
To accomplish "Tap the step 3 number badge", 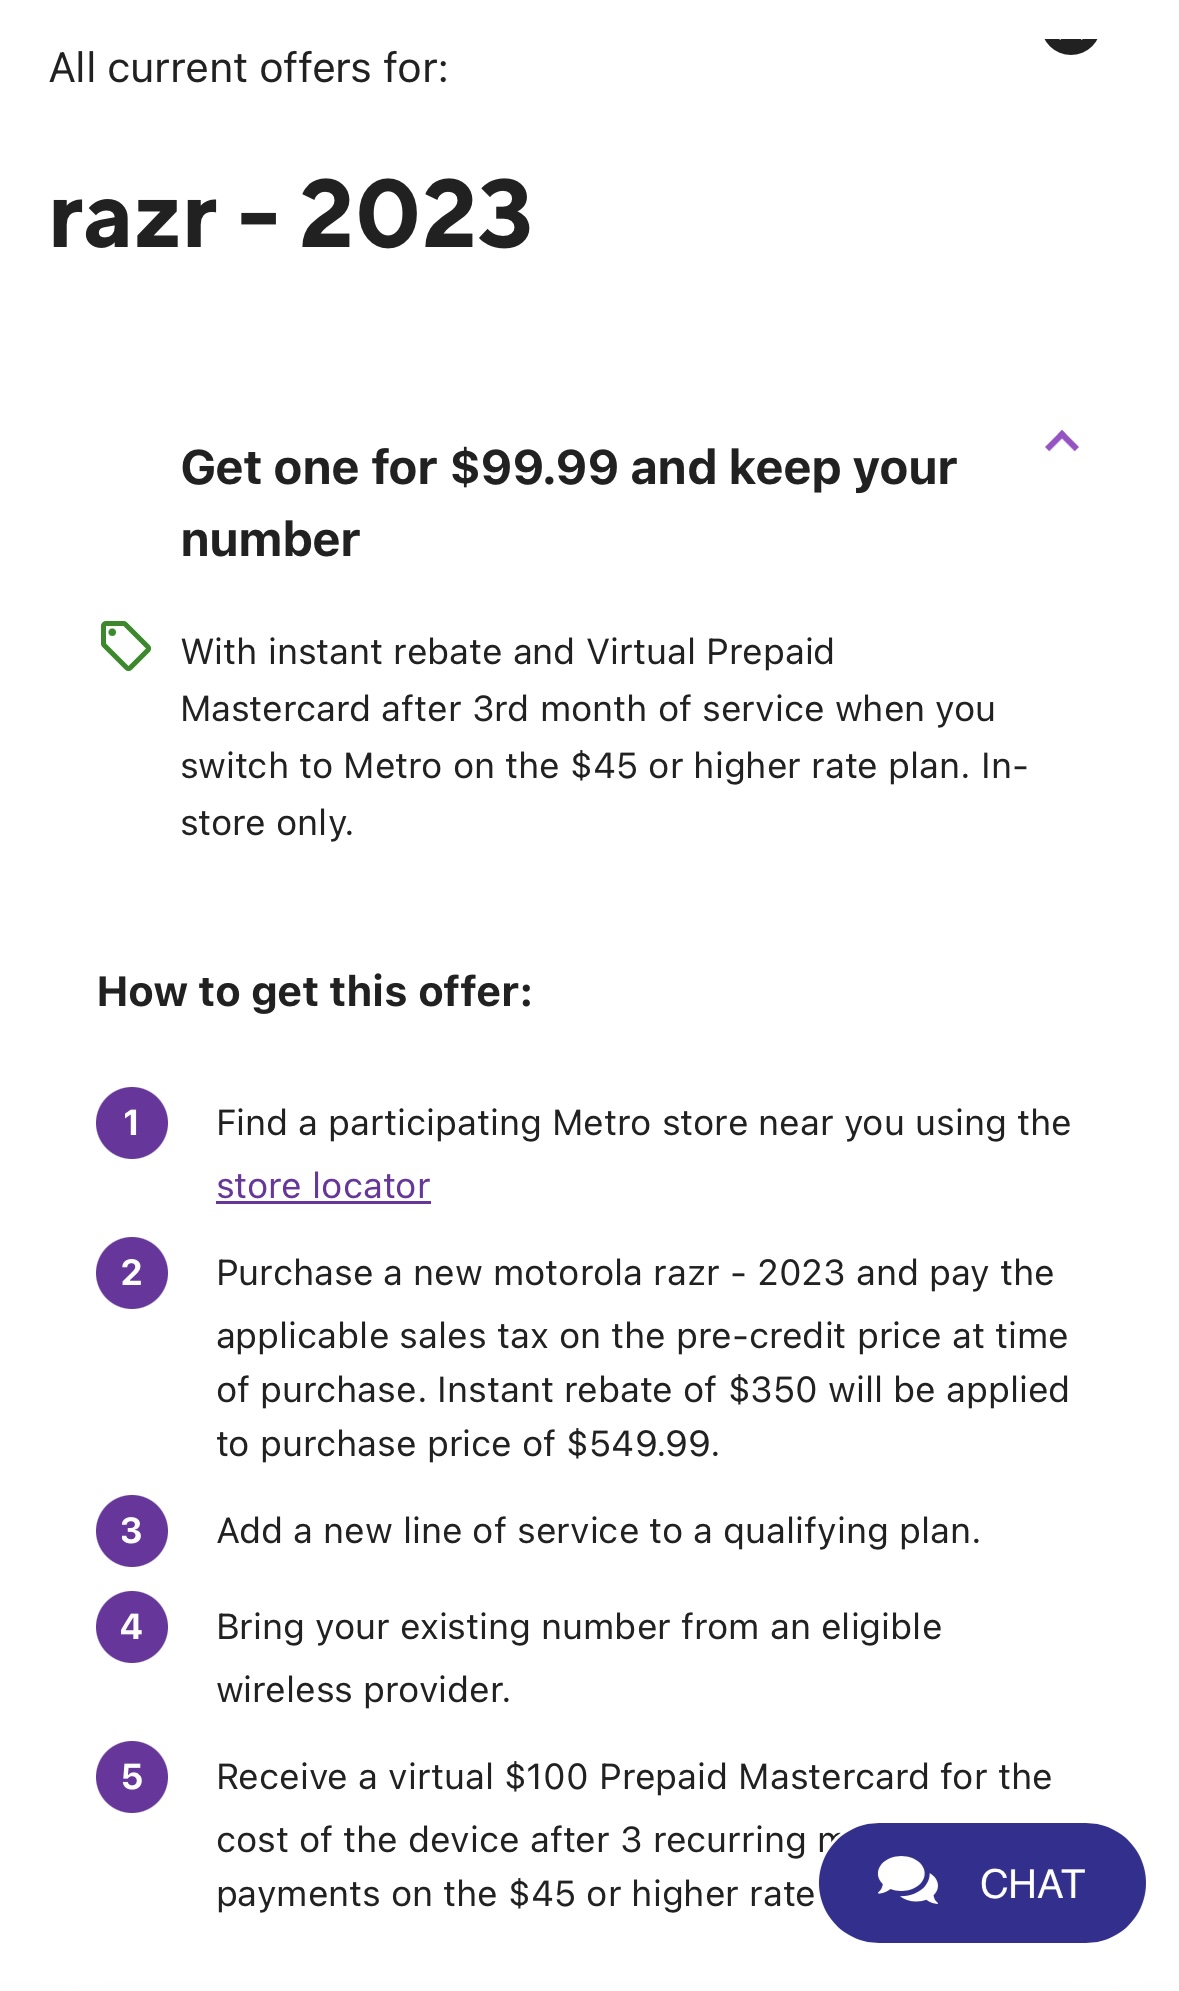I will 132,1531.
